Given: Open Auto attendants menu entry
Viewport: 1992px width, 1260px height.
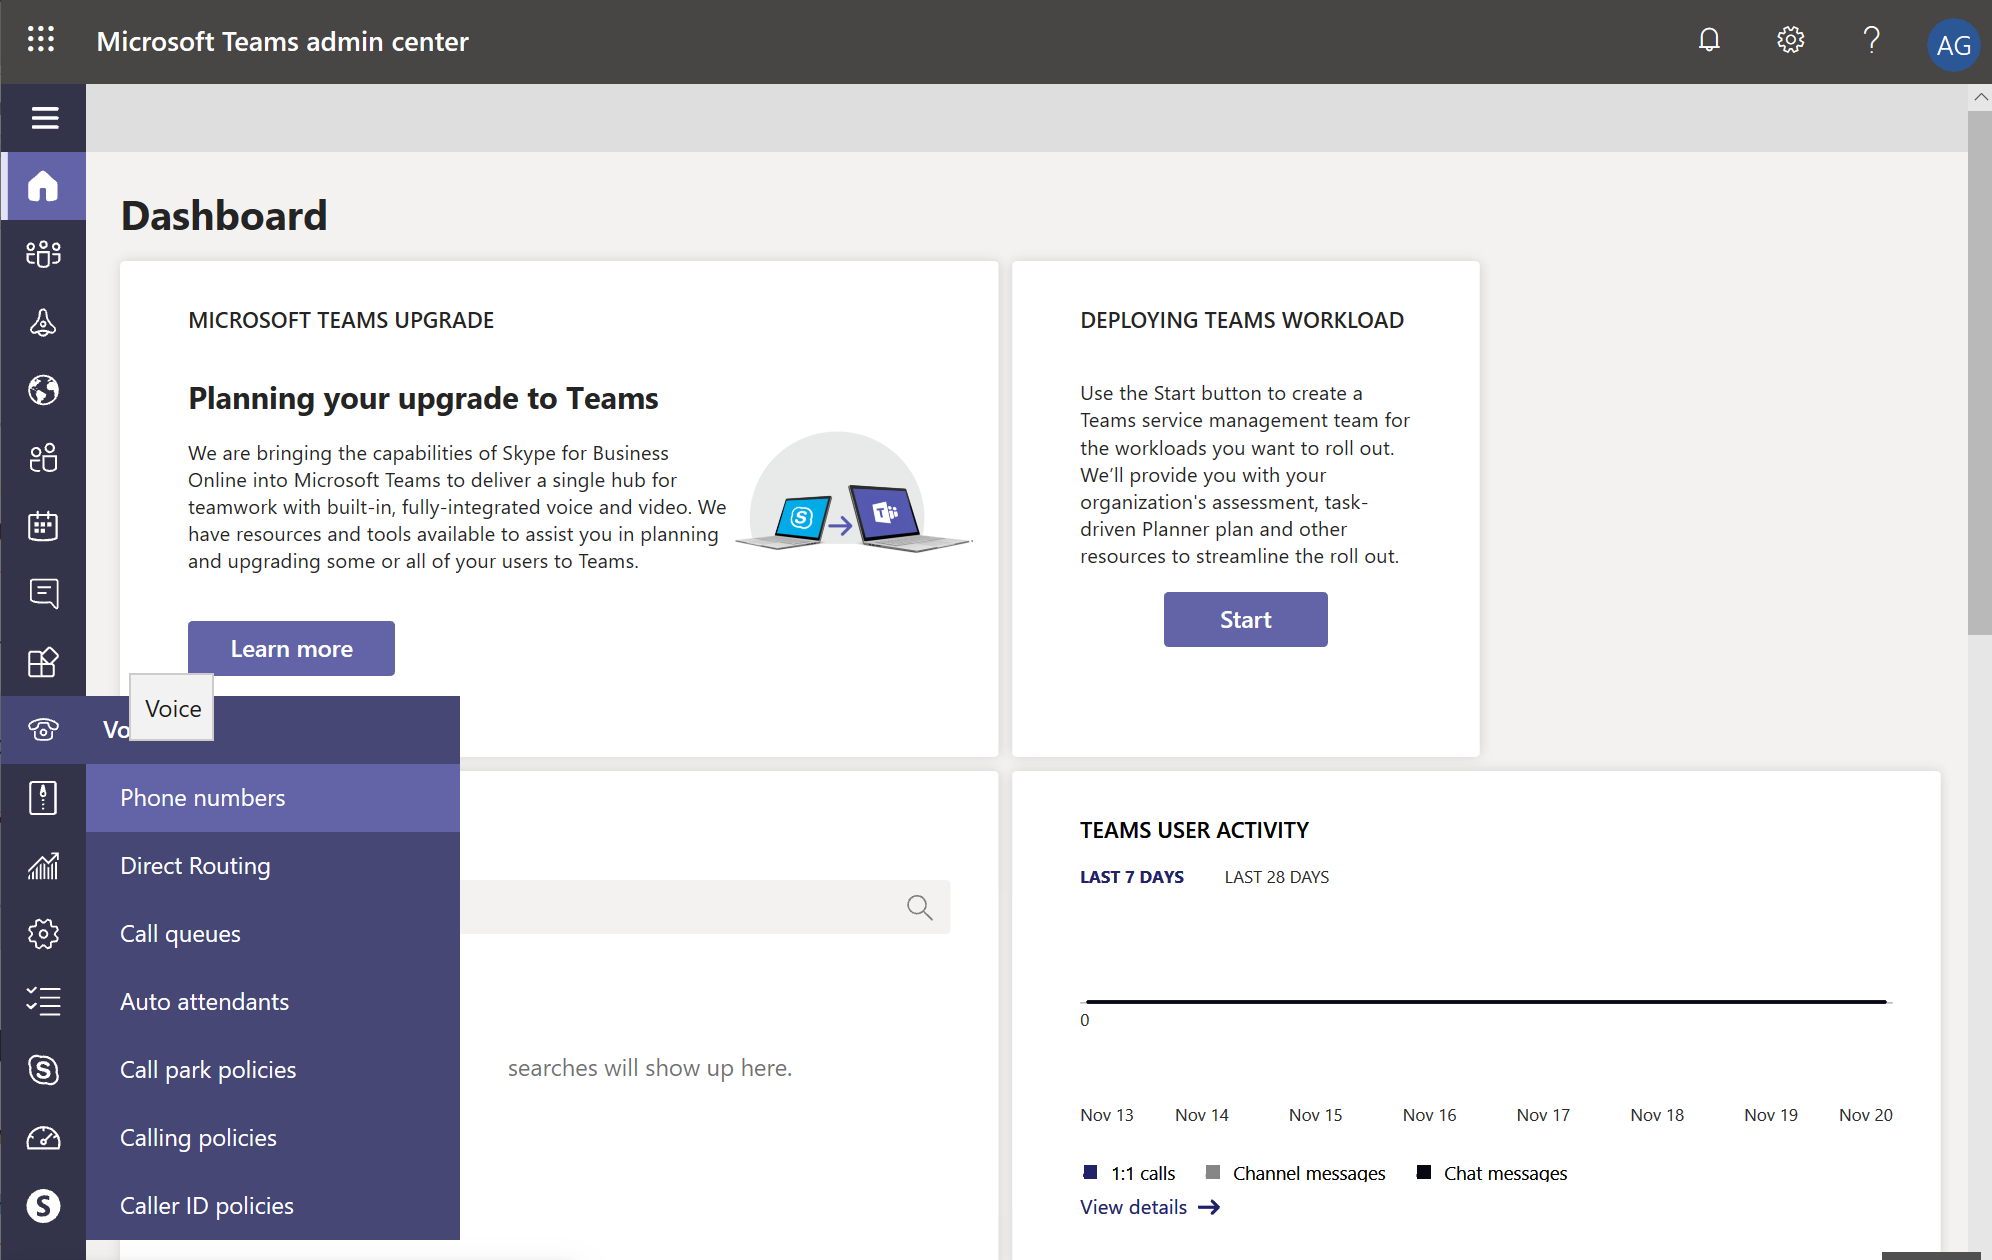Looking at the screenshot, I should 273,1002.
